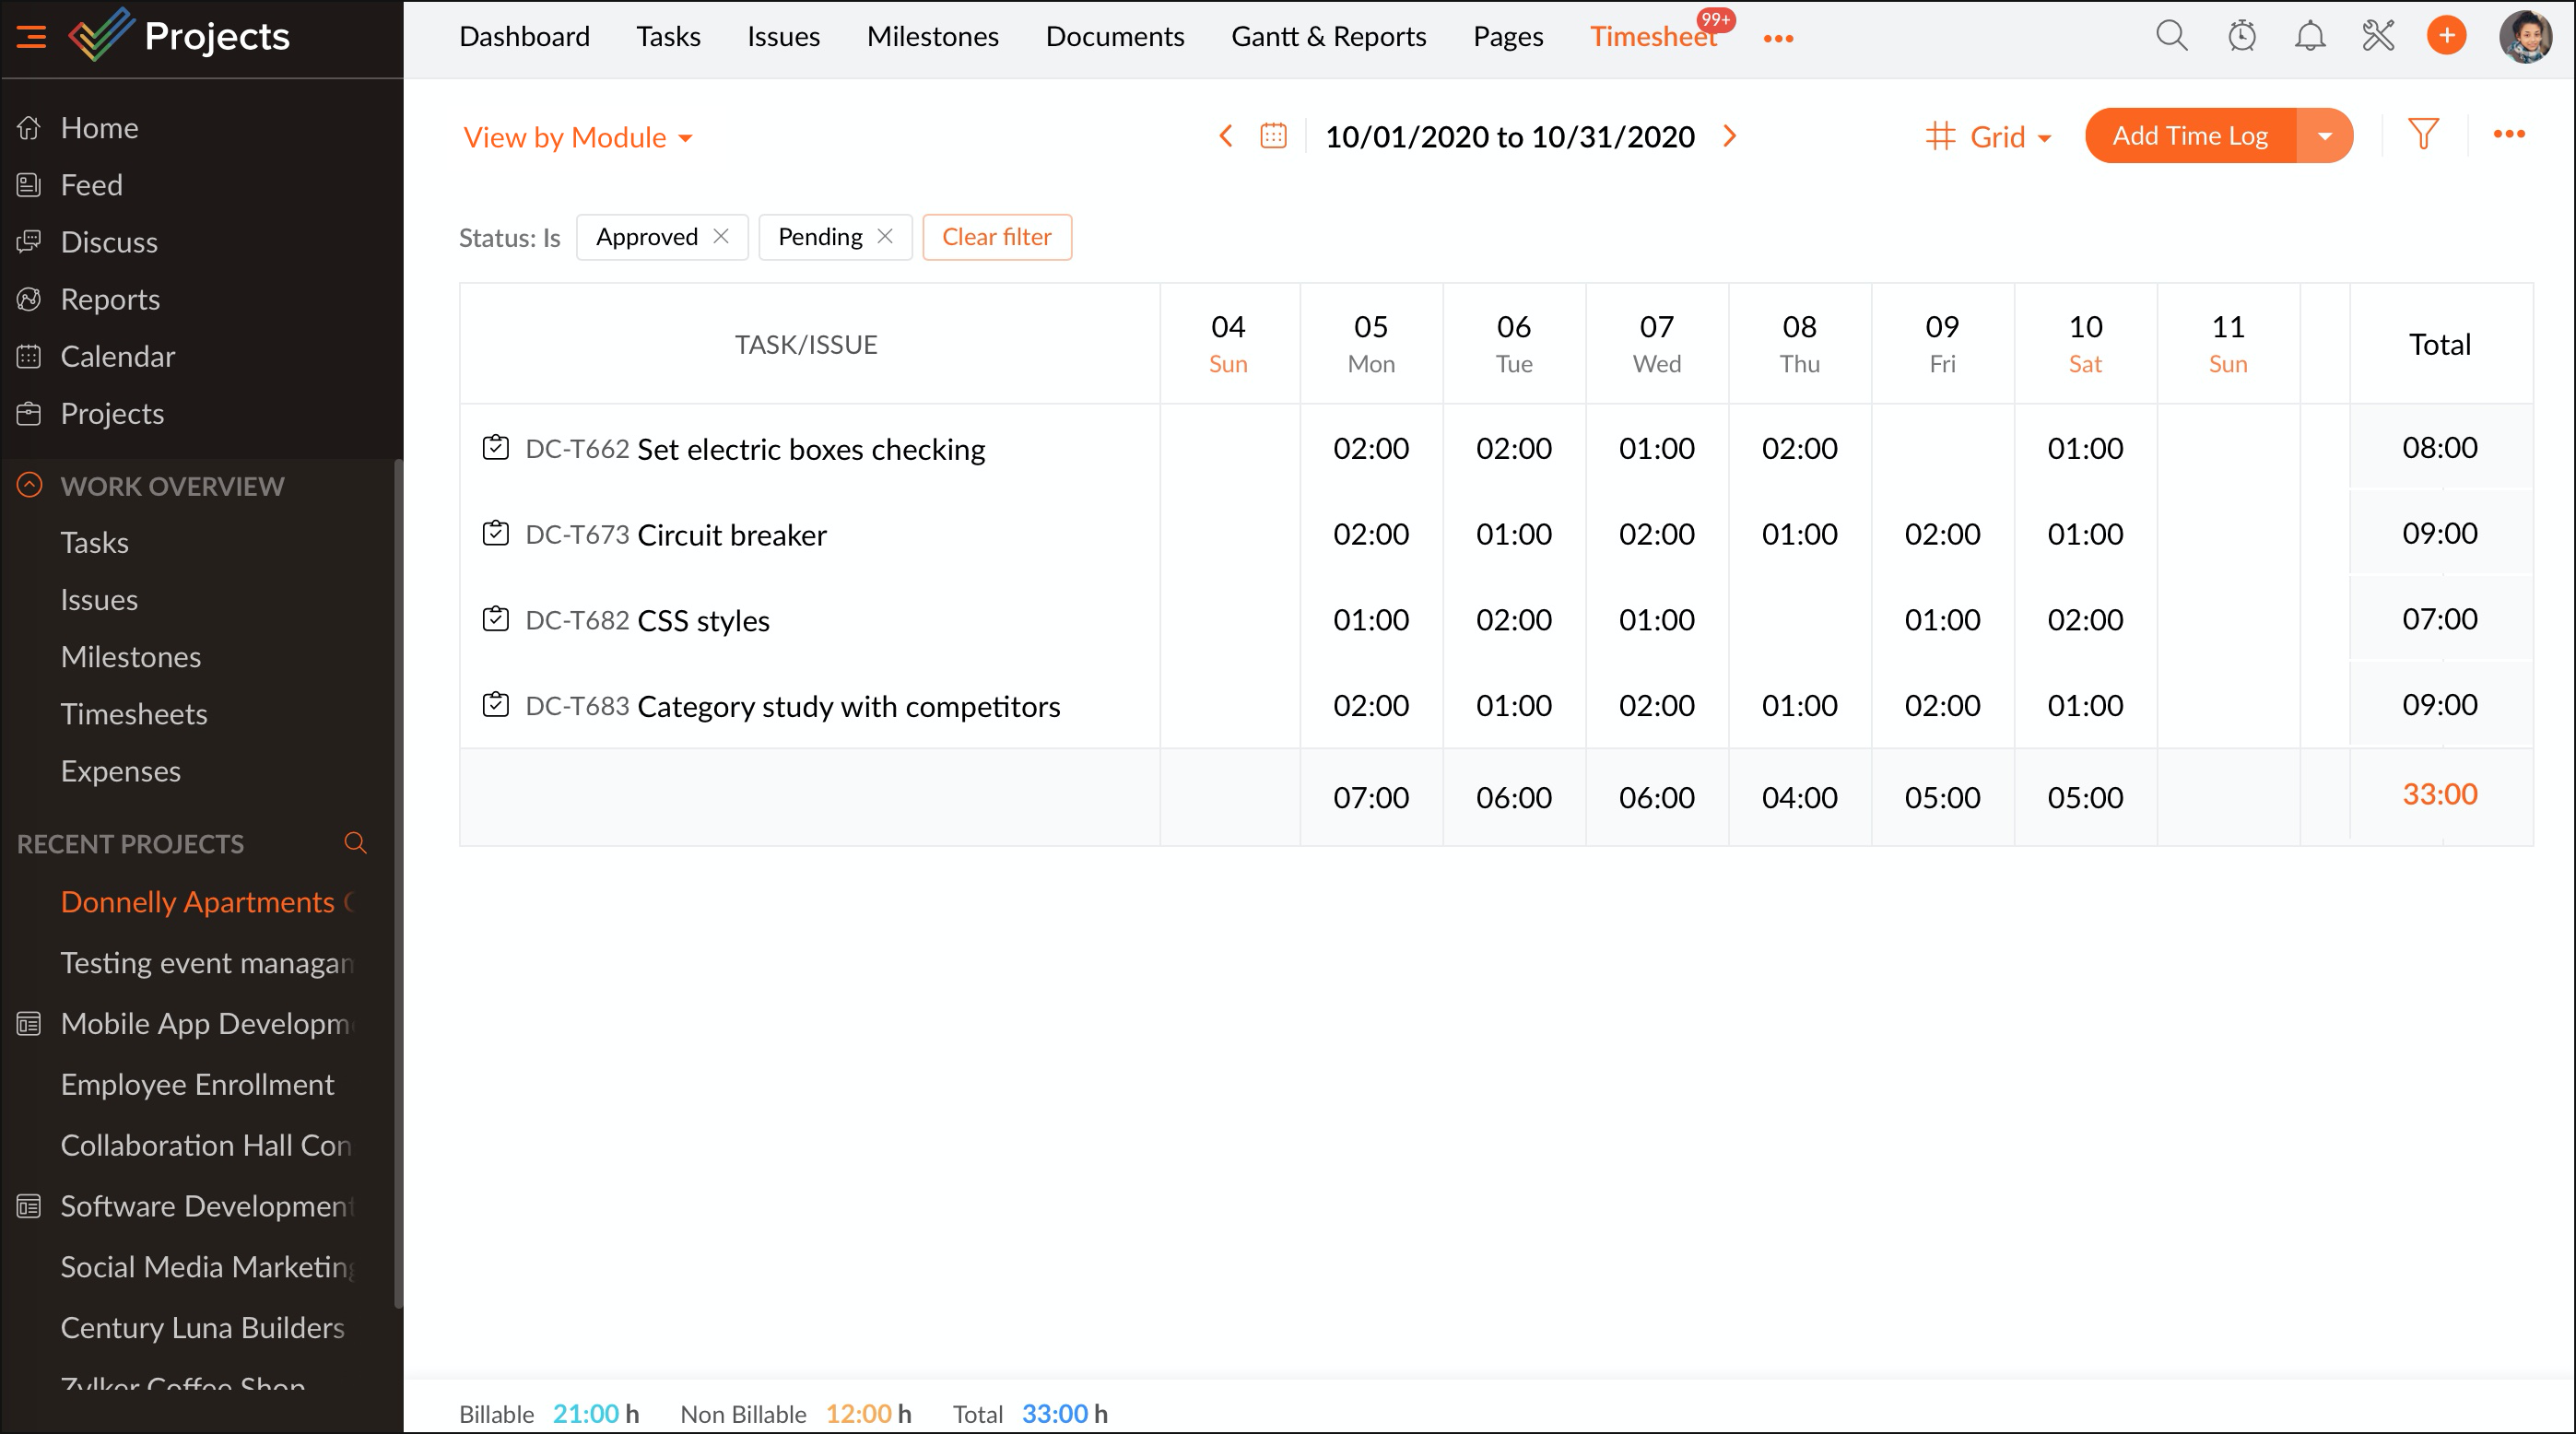Open the Gantt & Reports tab
The height and width of the screenshot is (1434, 2576).
[x=1328, y=37]
